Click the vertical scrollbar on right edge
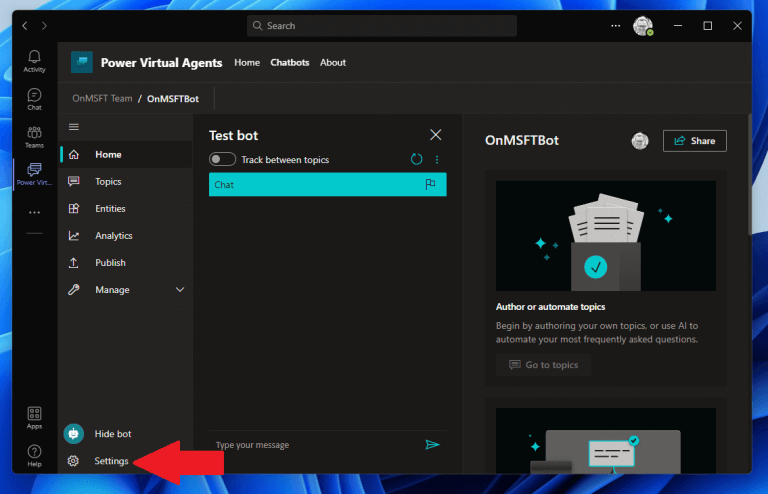Screen dimensions: 768x494 coord(749,174)
